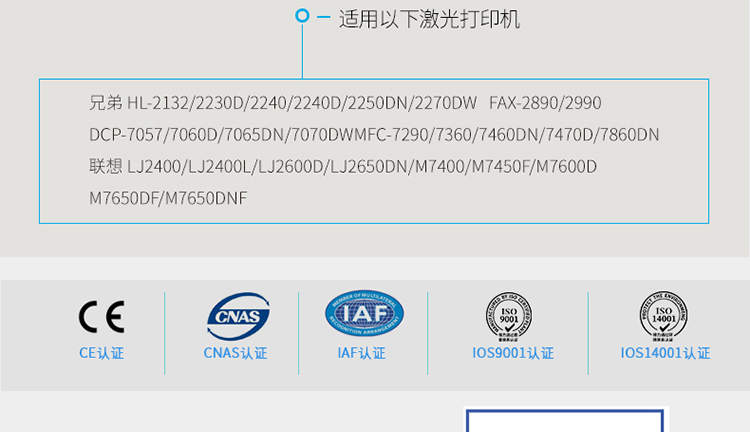Viewport: 750px width, 432px height.
Task: Click the 兄弟 brand name
Action: (105, 103)
